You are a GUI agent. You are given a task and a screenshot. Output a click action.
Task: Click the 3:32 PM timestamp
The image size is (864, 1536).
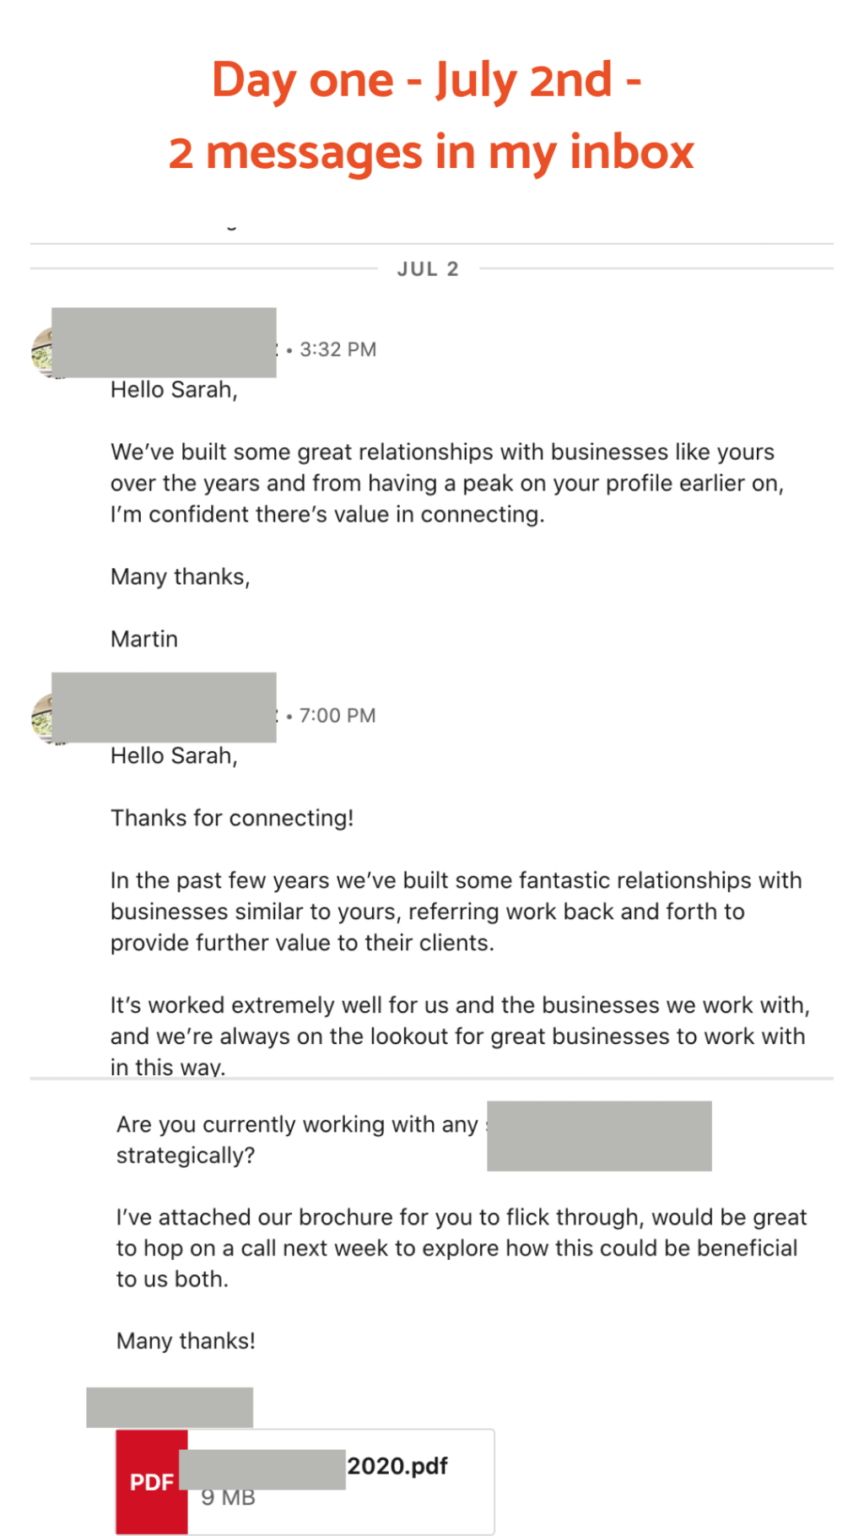pyautogui.click(x=338, y=350)
